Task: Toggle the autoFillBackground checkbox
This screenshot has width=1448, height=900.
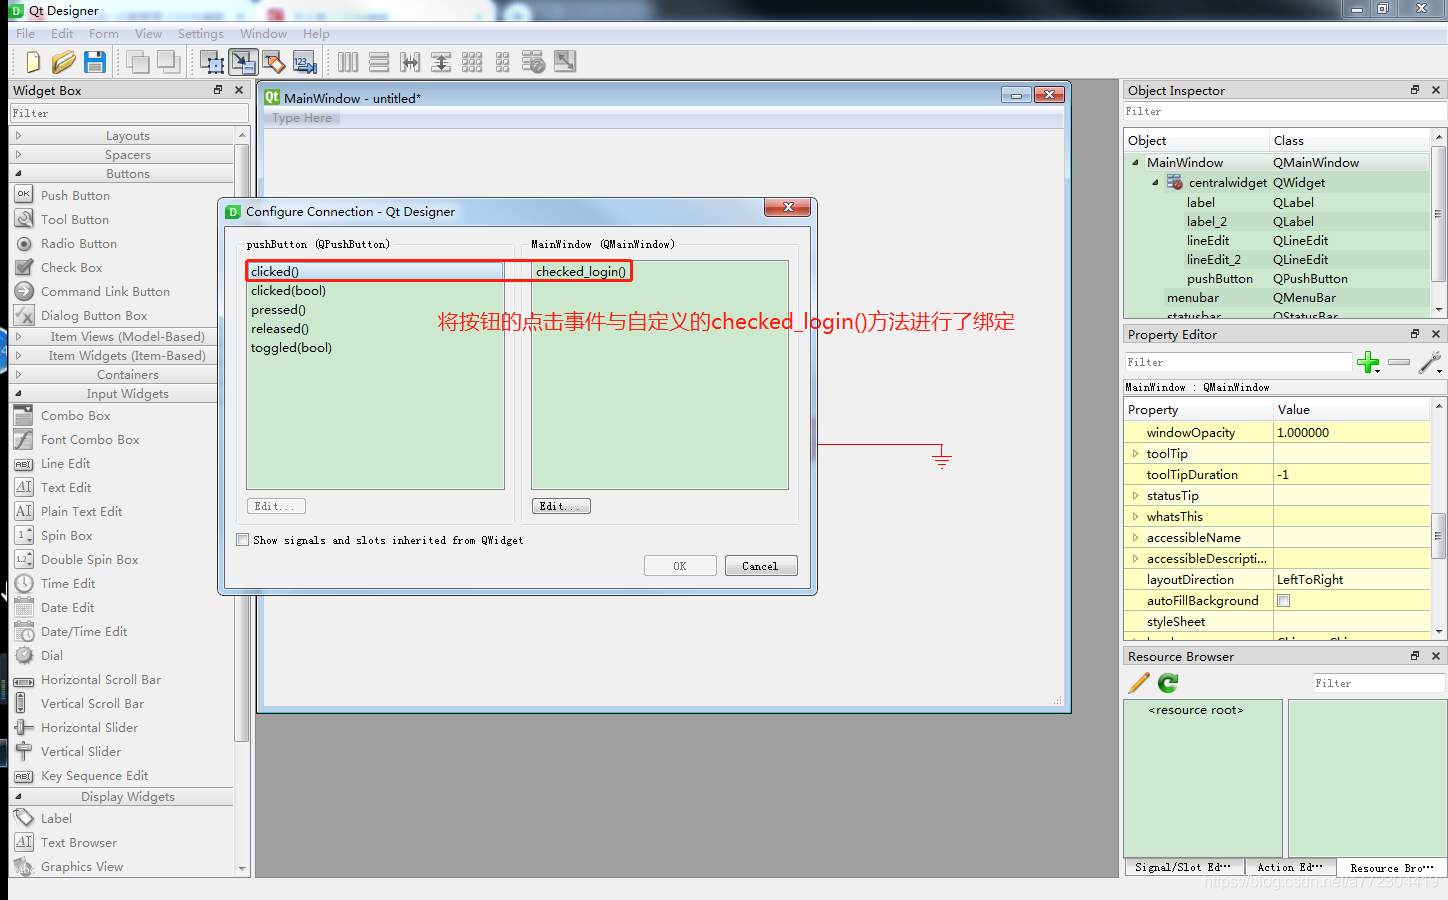Action: pos(1283,600)
